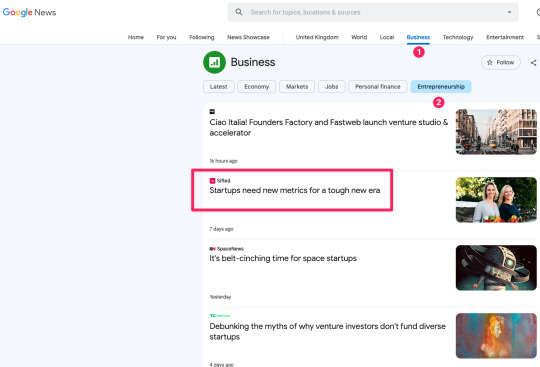Click the TechCrunch source logo
This screenshot has width=540, height=367.
pyautogui.click(x=220, y=315)
